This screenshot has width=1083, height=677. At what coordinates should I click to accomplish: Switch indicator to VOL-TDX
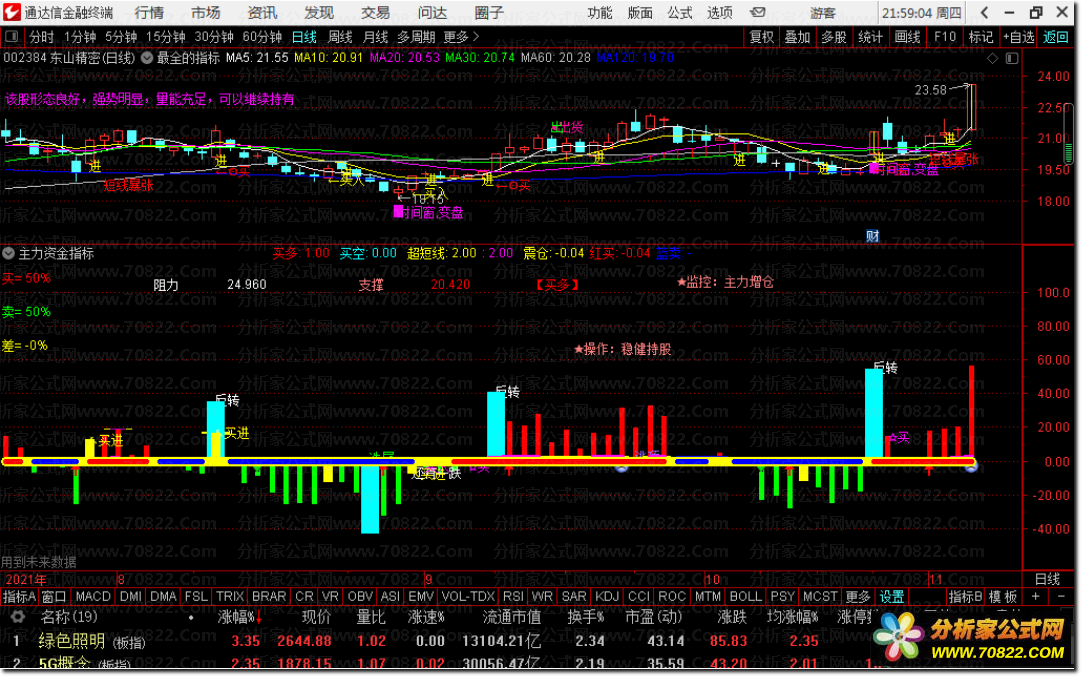pyautogui.click(x=468, y=598)
